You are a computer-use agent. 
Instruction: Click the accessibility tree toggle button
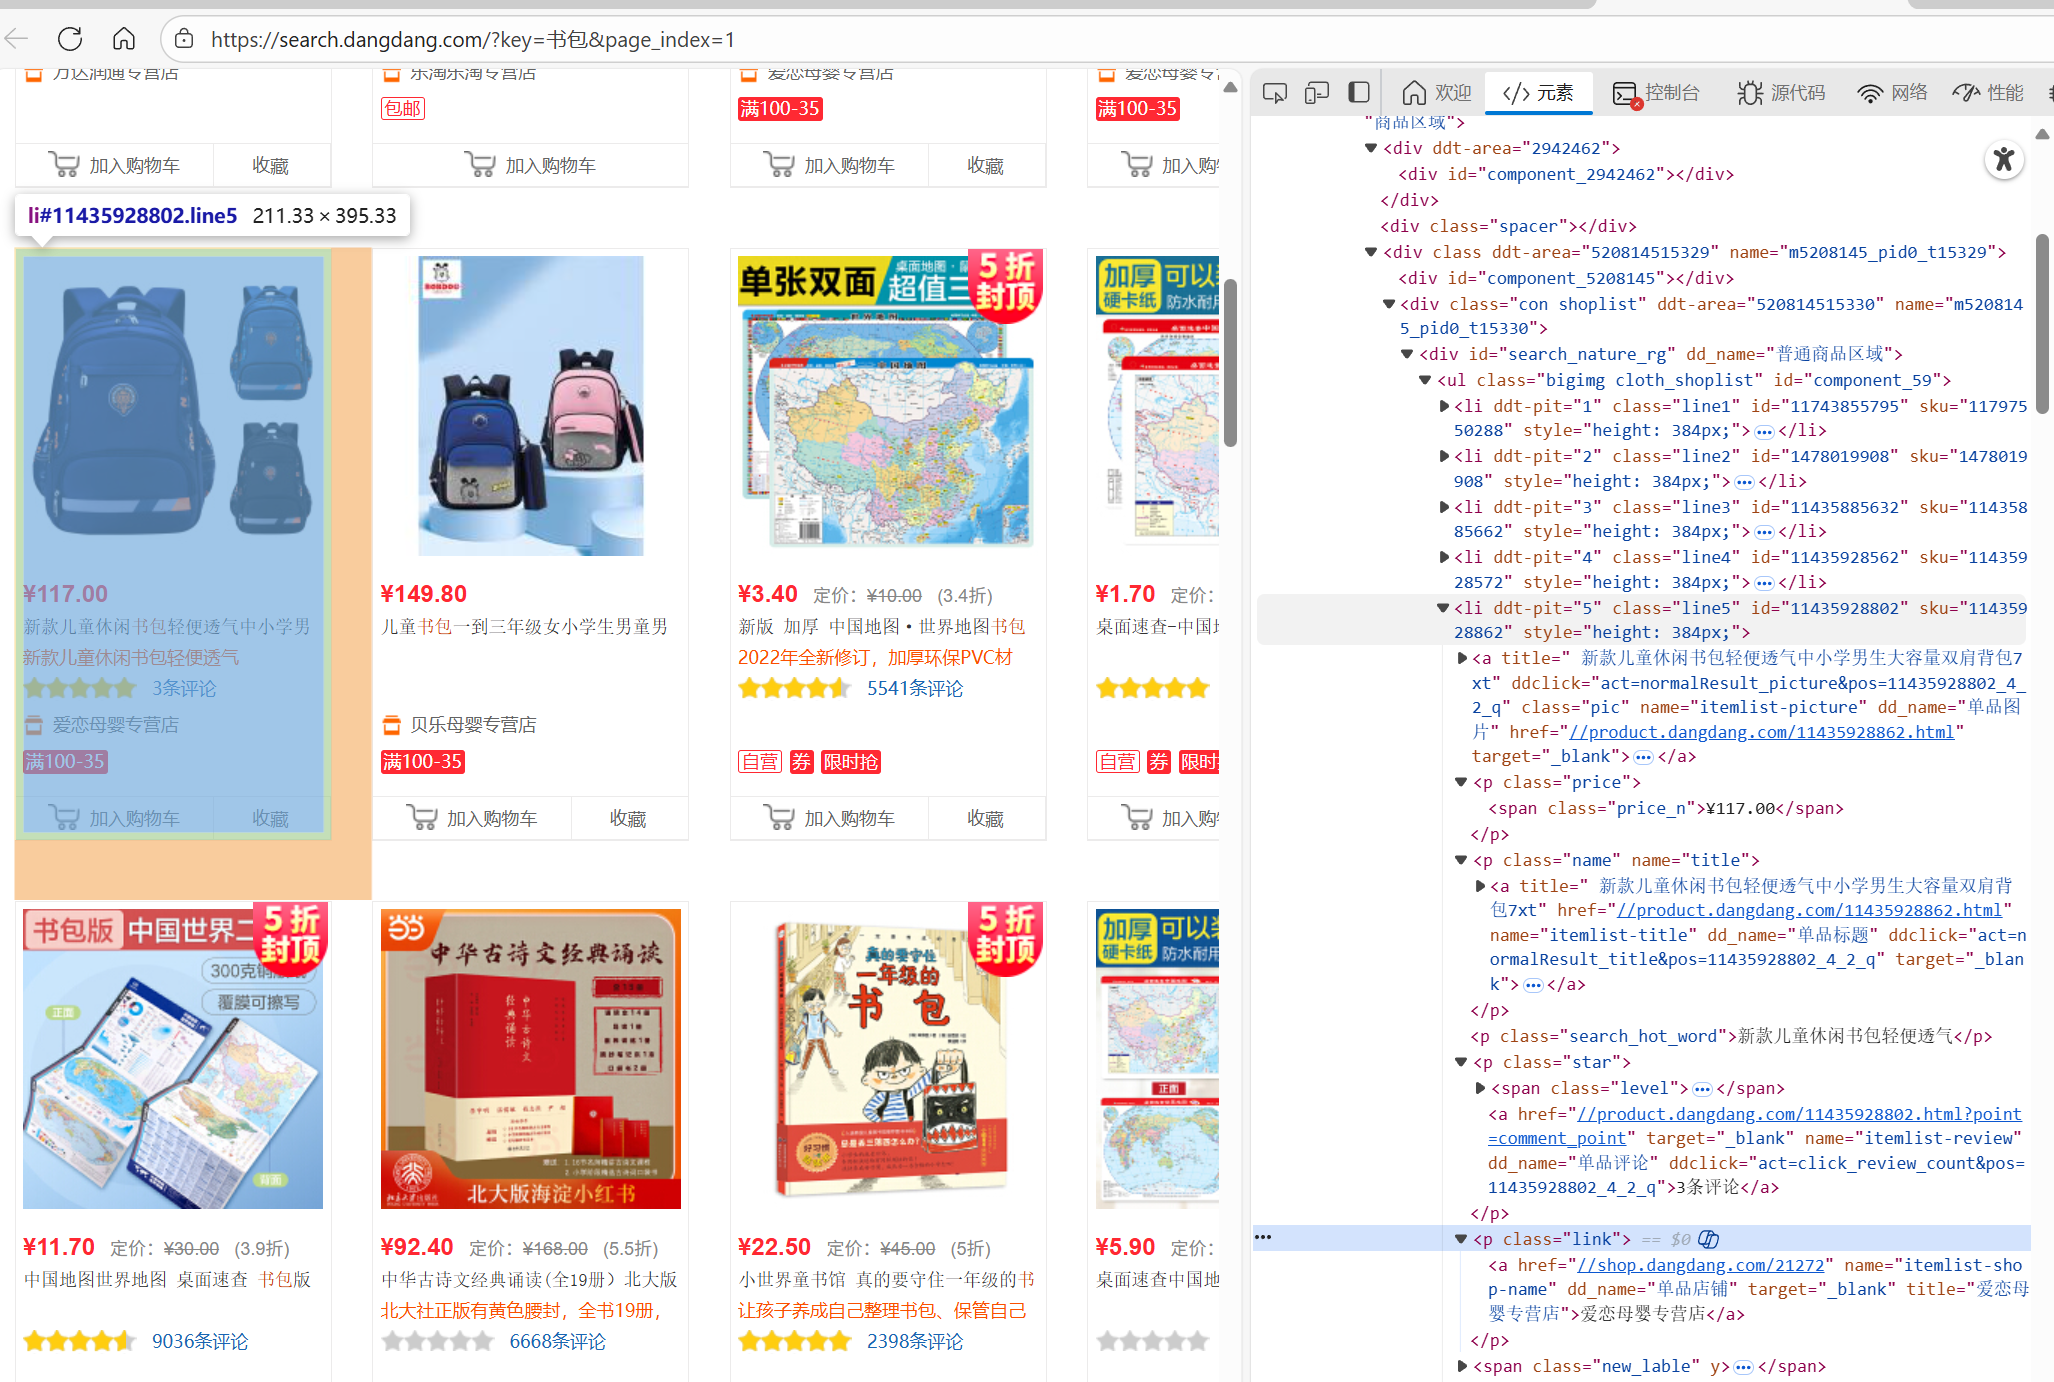pyautogui.click(x=2003, y=160)
